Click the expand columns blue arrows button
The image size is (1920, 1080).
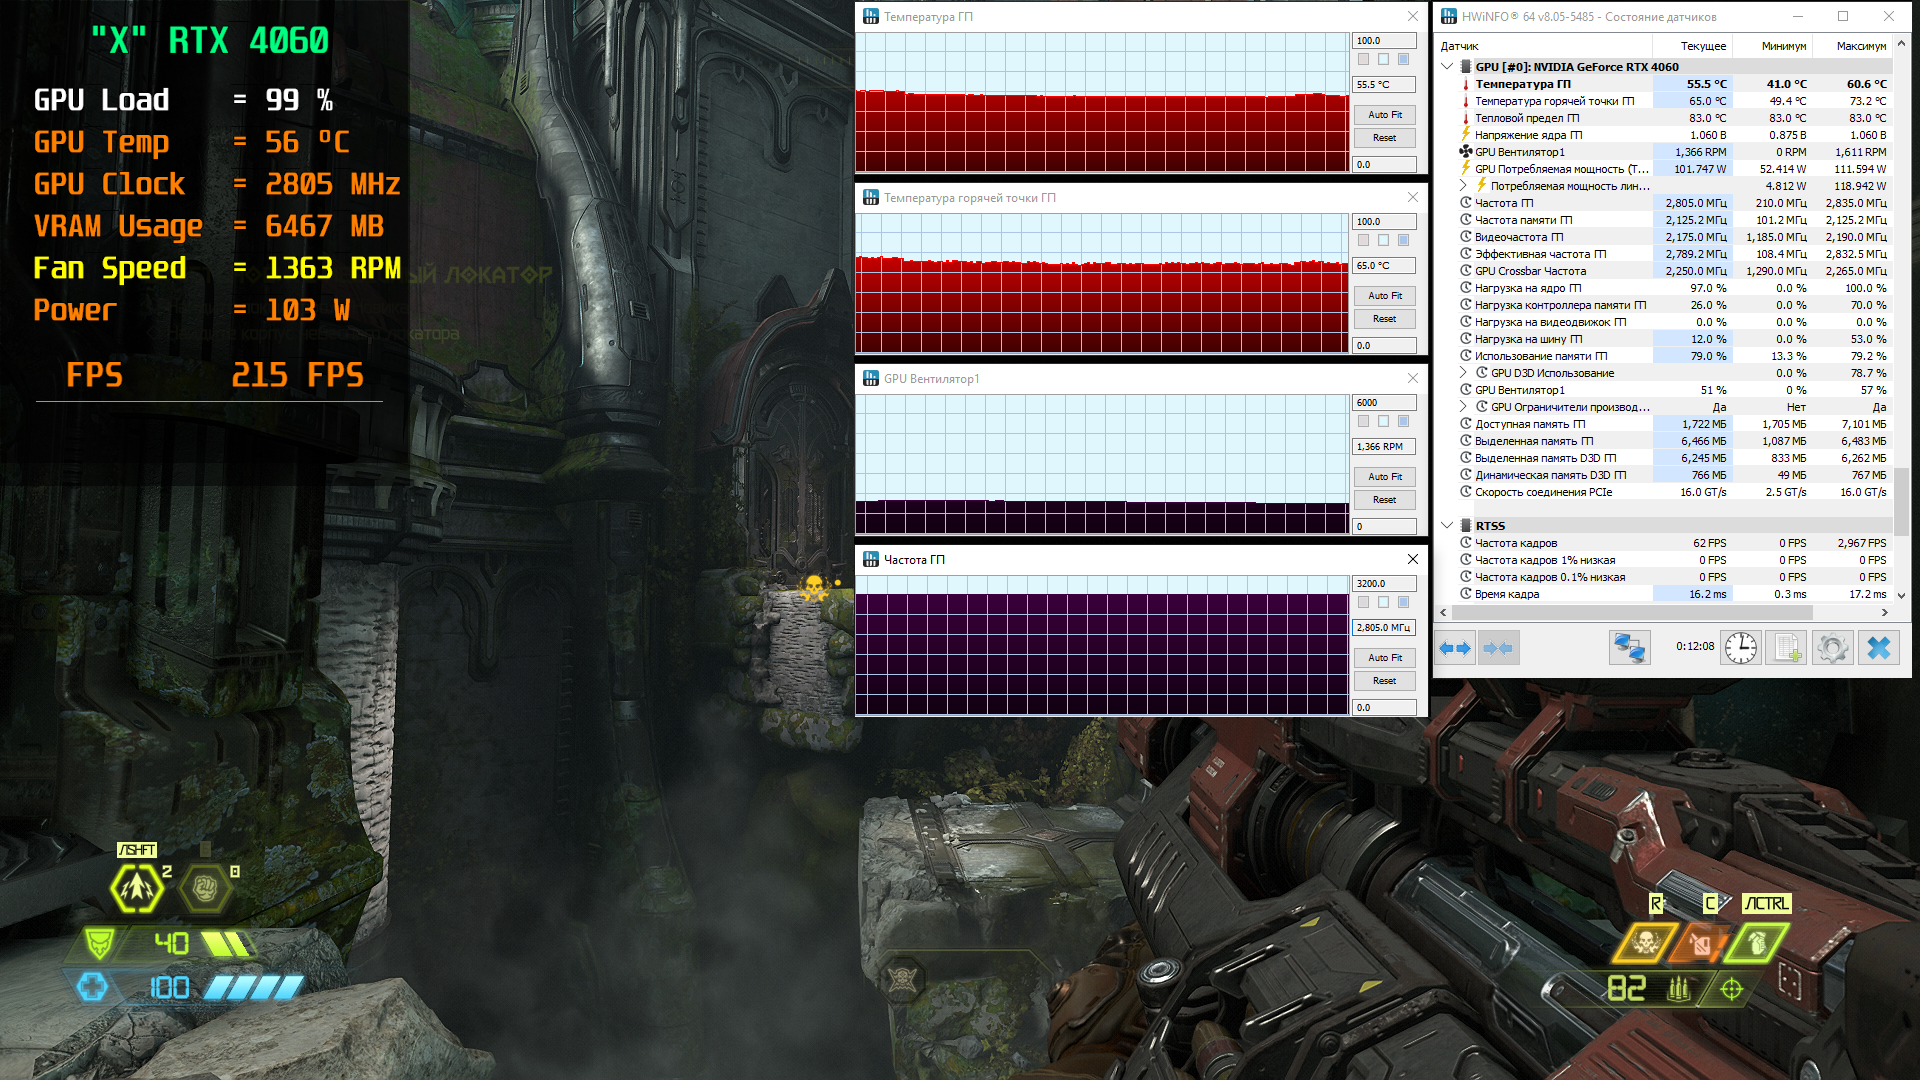click(x=1455, y=648)
